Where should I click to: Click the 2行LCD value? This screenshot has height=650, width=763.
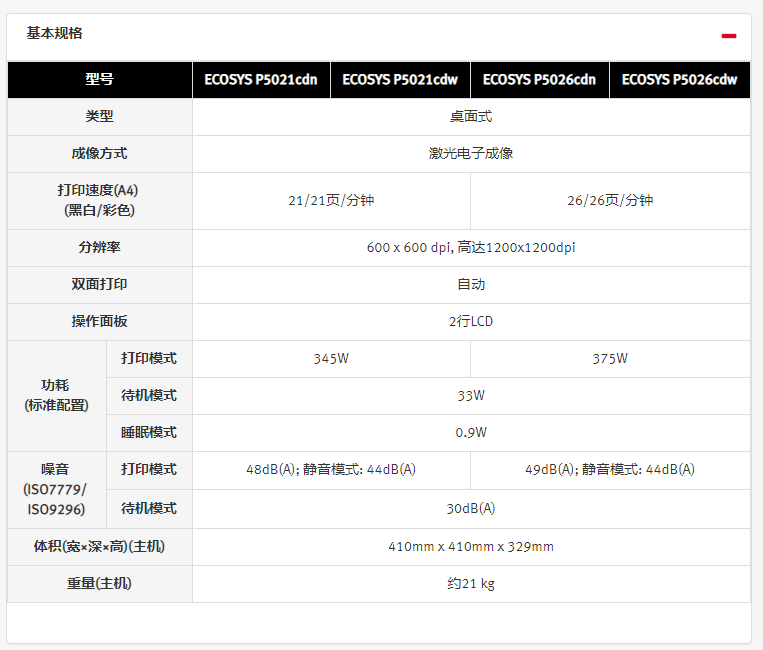click(x=471, y=322)
